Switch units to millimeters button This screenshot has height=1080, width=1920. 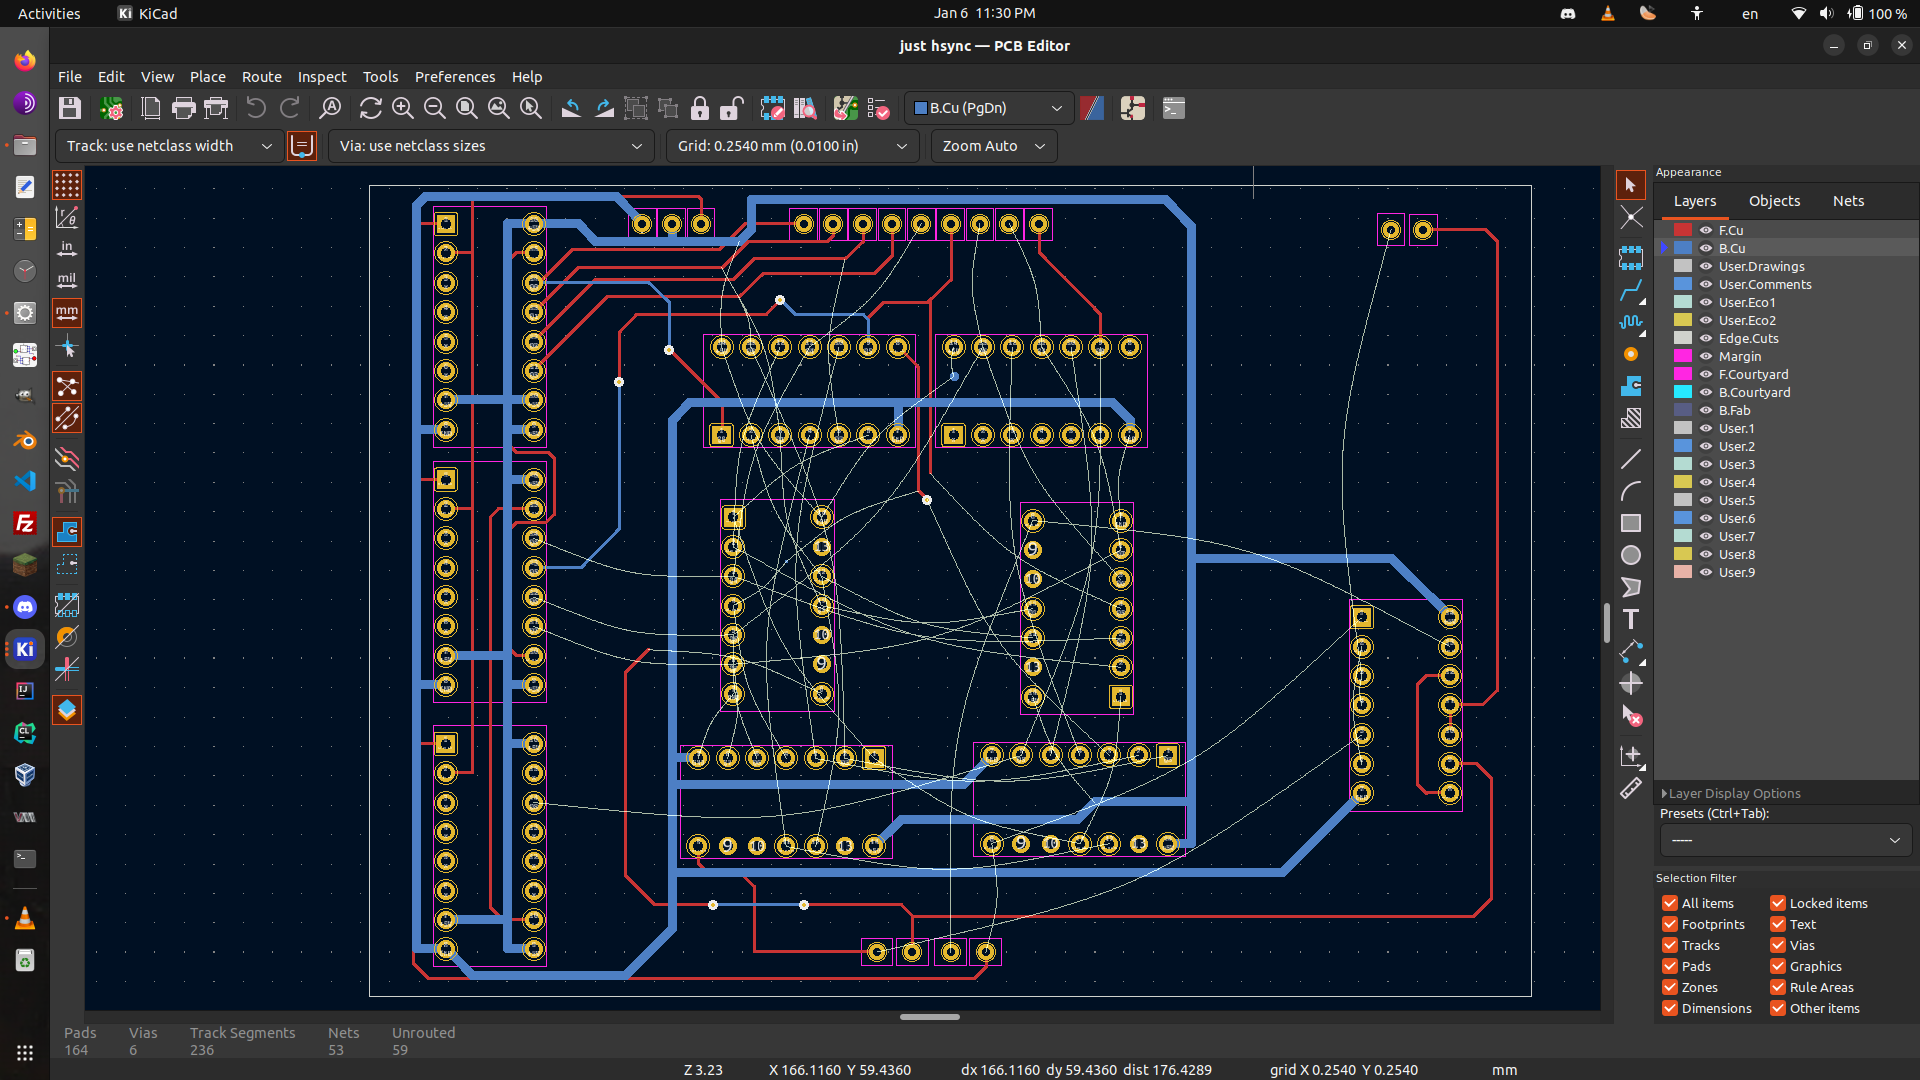(x=67, y=313)
